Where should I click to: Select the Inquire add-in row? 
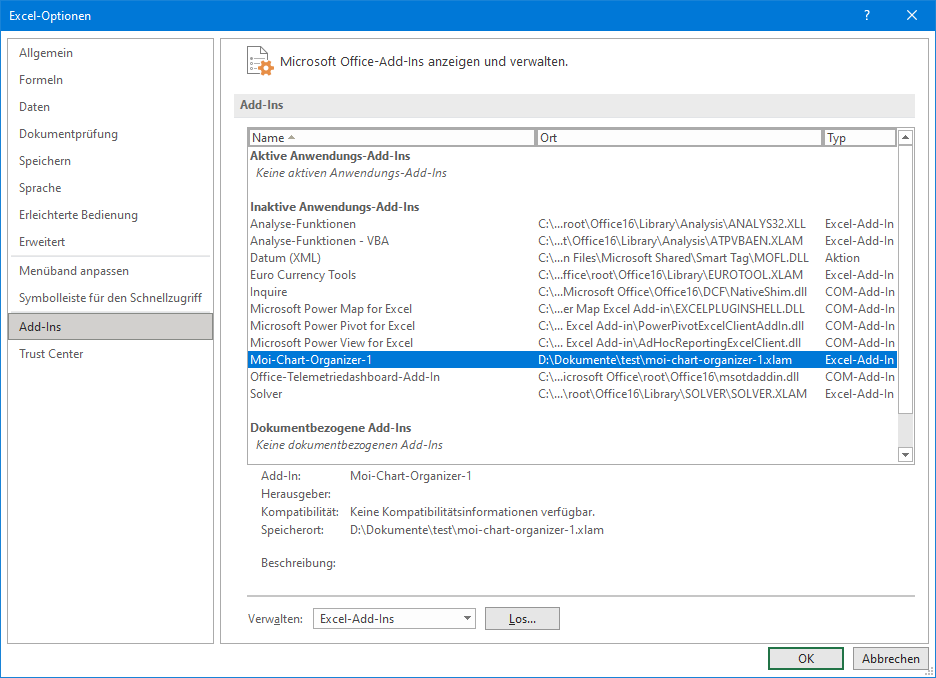[572, 292]
